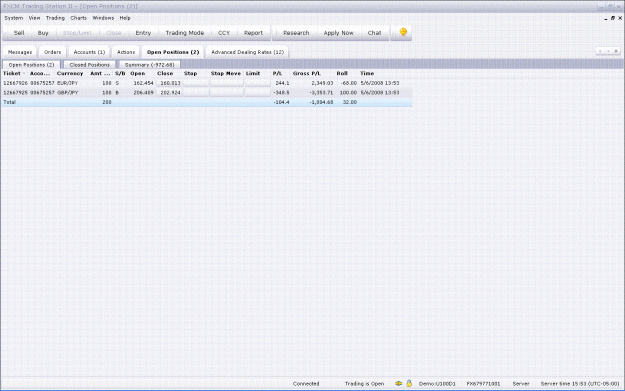Screen dimensions: 625x391
Task: Click open price 162.454
Action: pyautogui.click(x=143, y=83)
